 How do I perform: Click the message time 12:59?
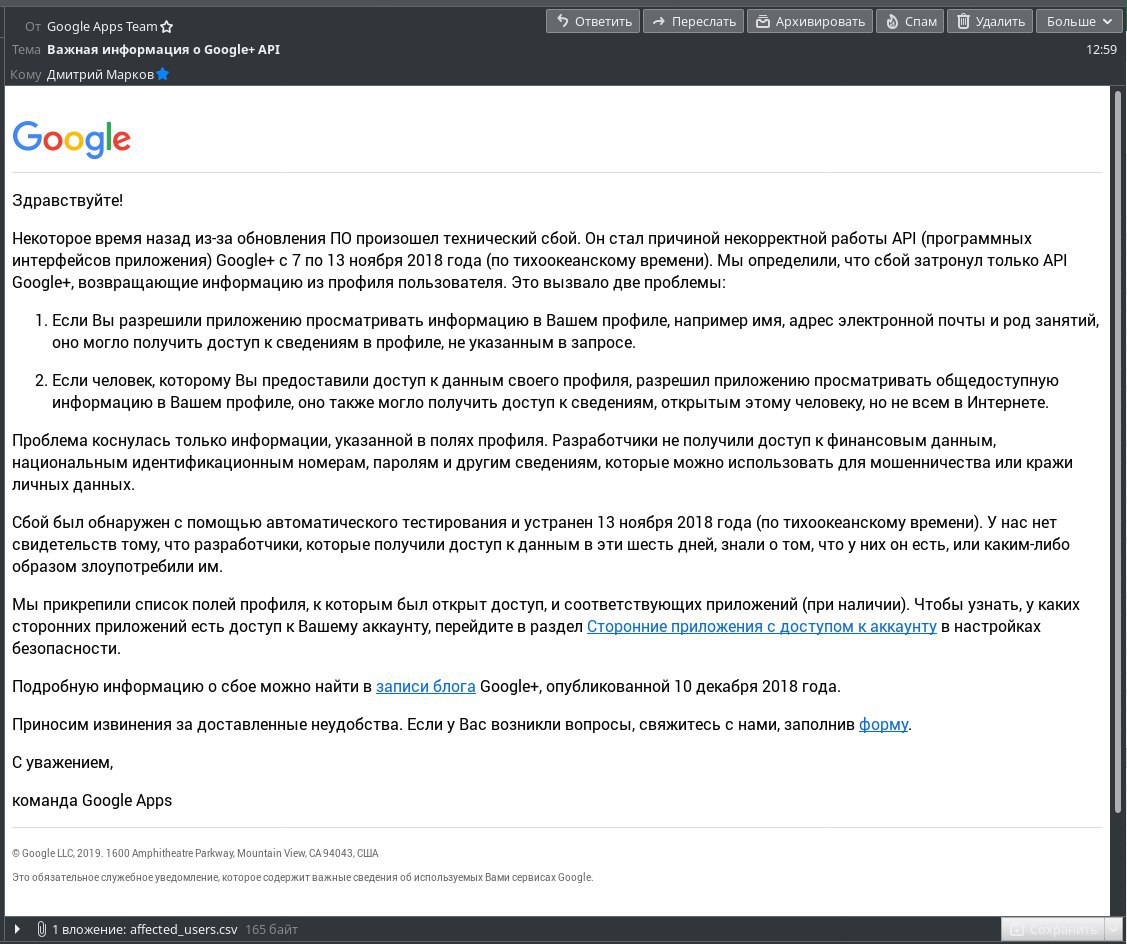pos(1101,50)
